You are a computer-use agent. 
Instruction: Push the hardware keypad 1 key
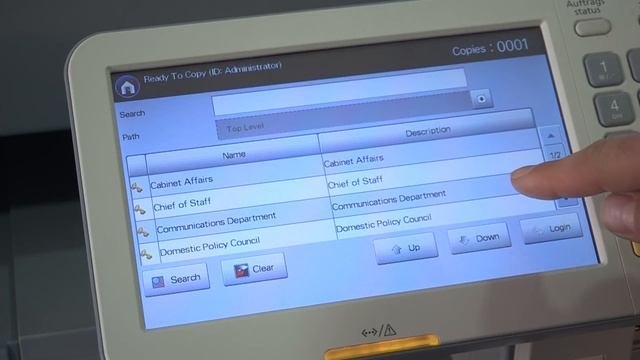click(x=604, y=69)
